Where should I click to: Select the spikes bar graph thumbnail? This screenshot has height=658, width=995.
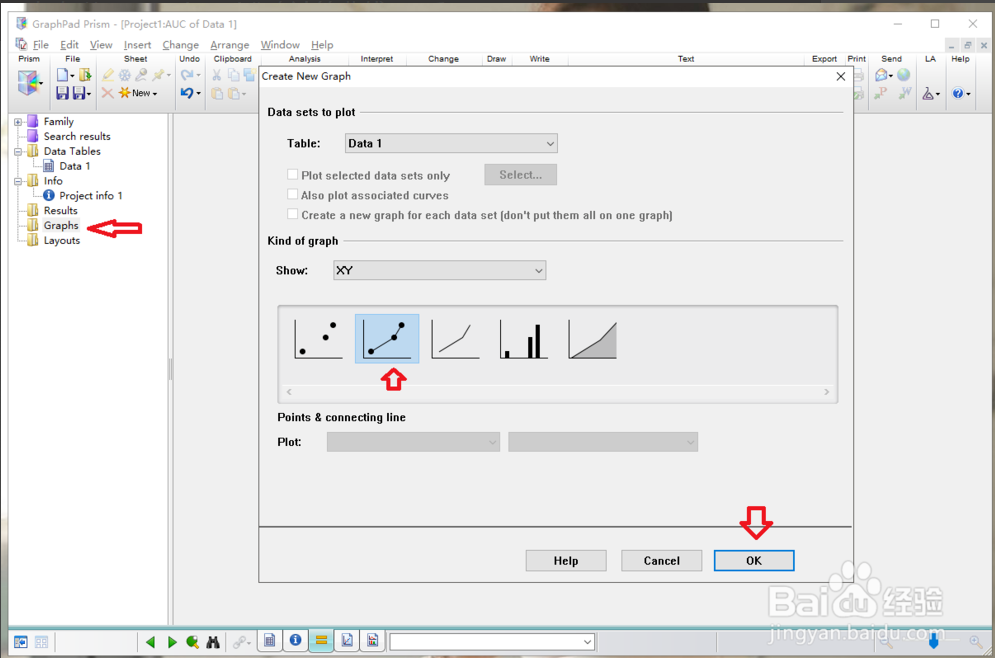pos(524,339)
